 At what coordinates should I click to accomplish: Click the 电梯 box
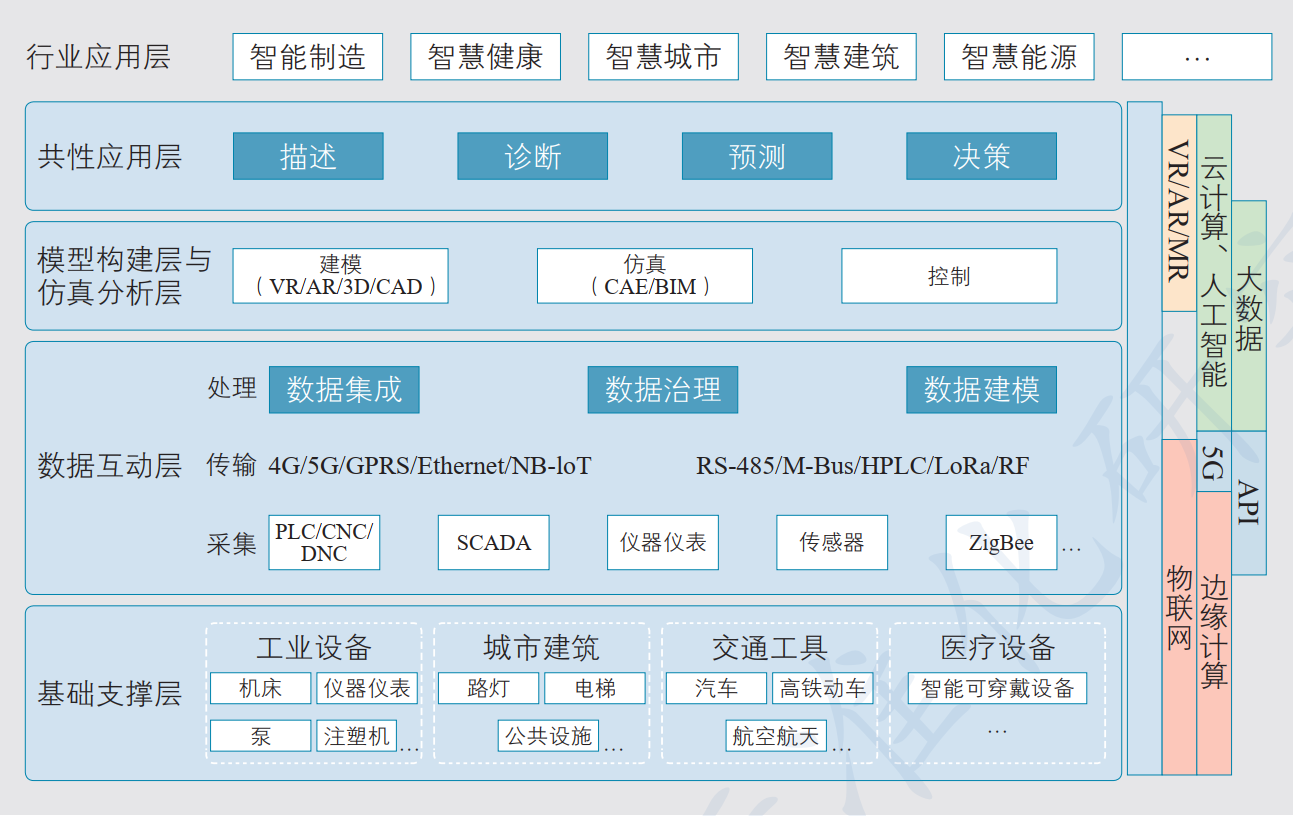(x=595, y=688)
